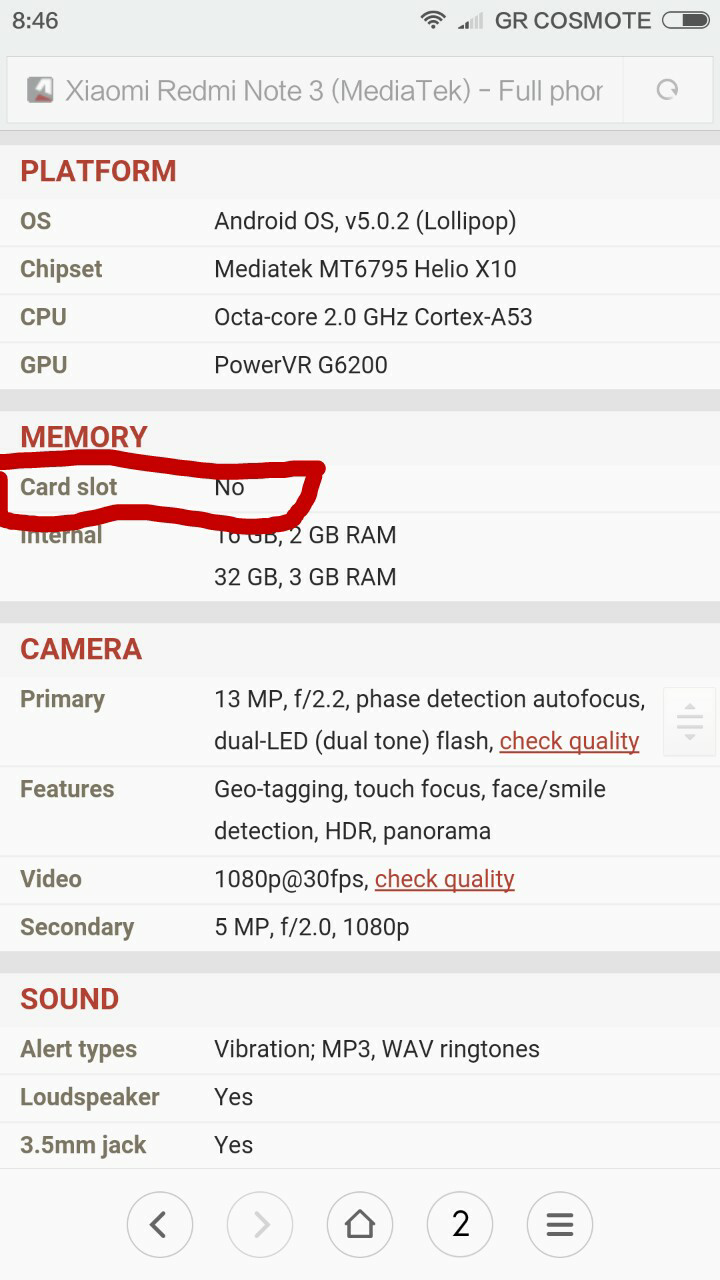Open the browser hamburger menu
Screen dimensions: 720x1280
(560, 1224)
